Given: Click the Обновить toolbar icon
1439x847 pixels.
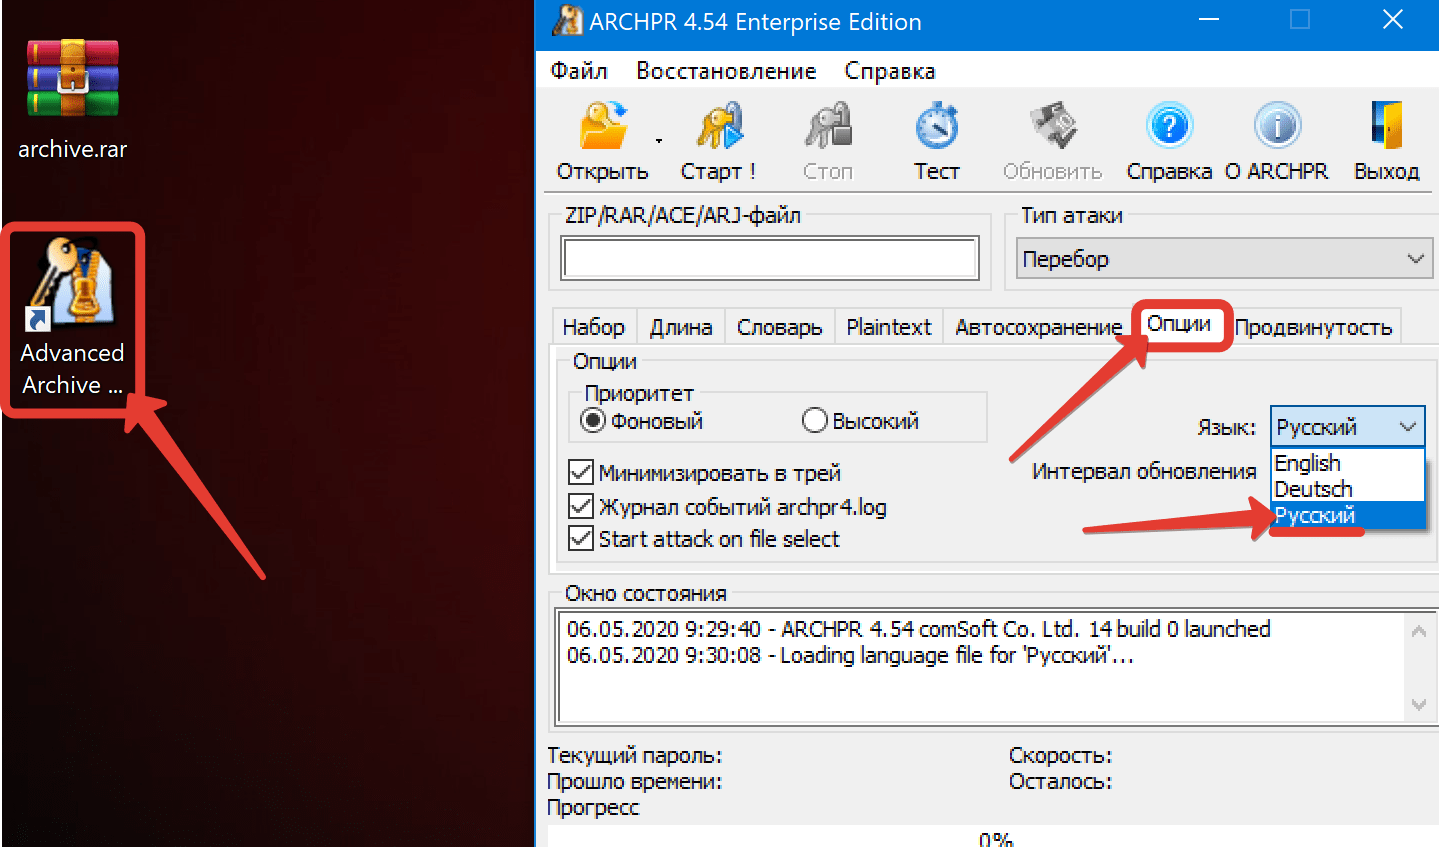Looking at the screenshot, I should (1053, 141).
